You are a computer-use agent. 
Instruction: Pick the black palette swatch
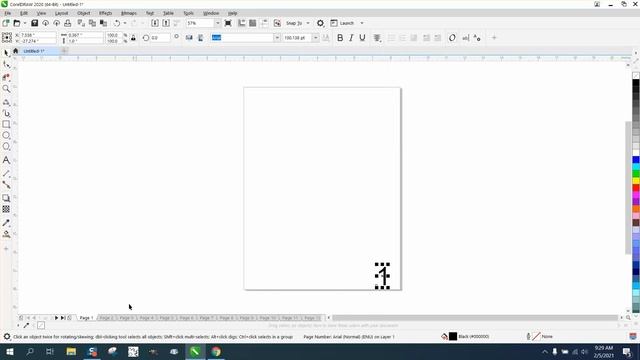tap(636, 83)
